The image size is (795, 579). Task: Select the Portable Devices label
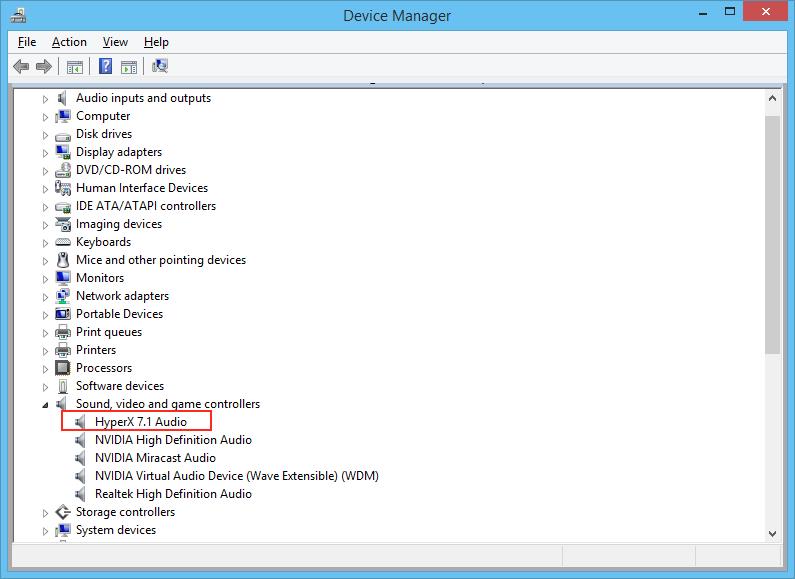(x=120, y=314)
